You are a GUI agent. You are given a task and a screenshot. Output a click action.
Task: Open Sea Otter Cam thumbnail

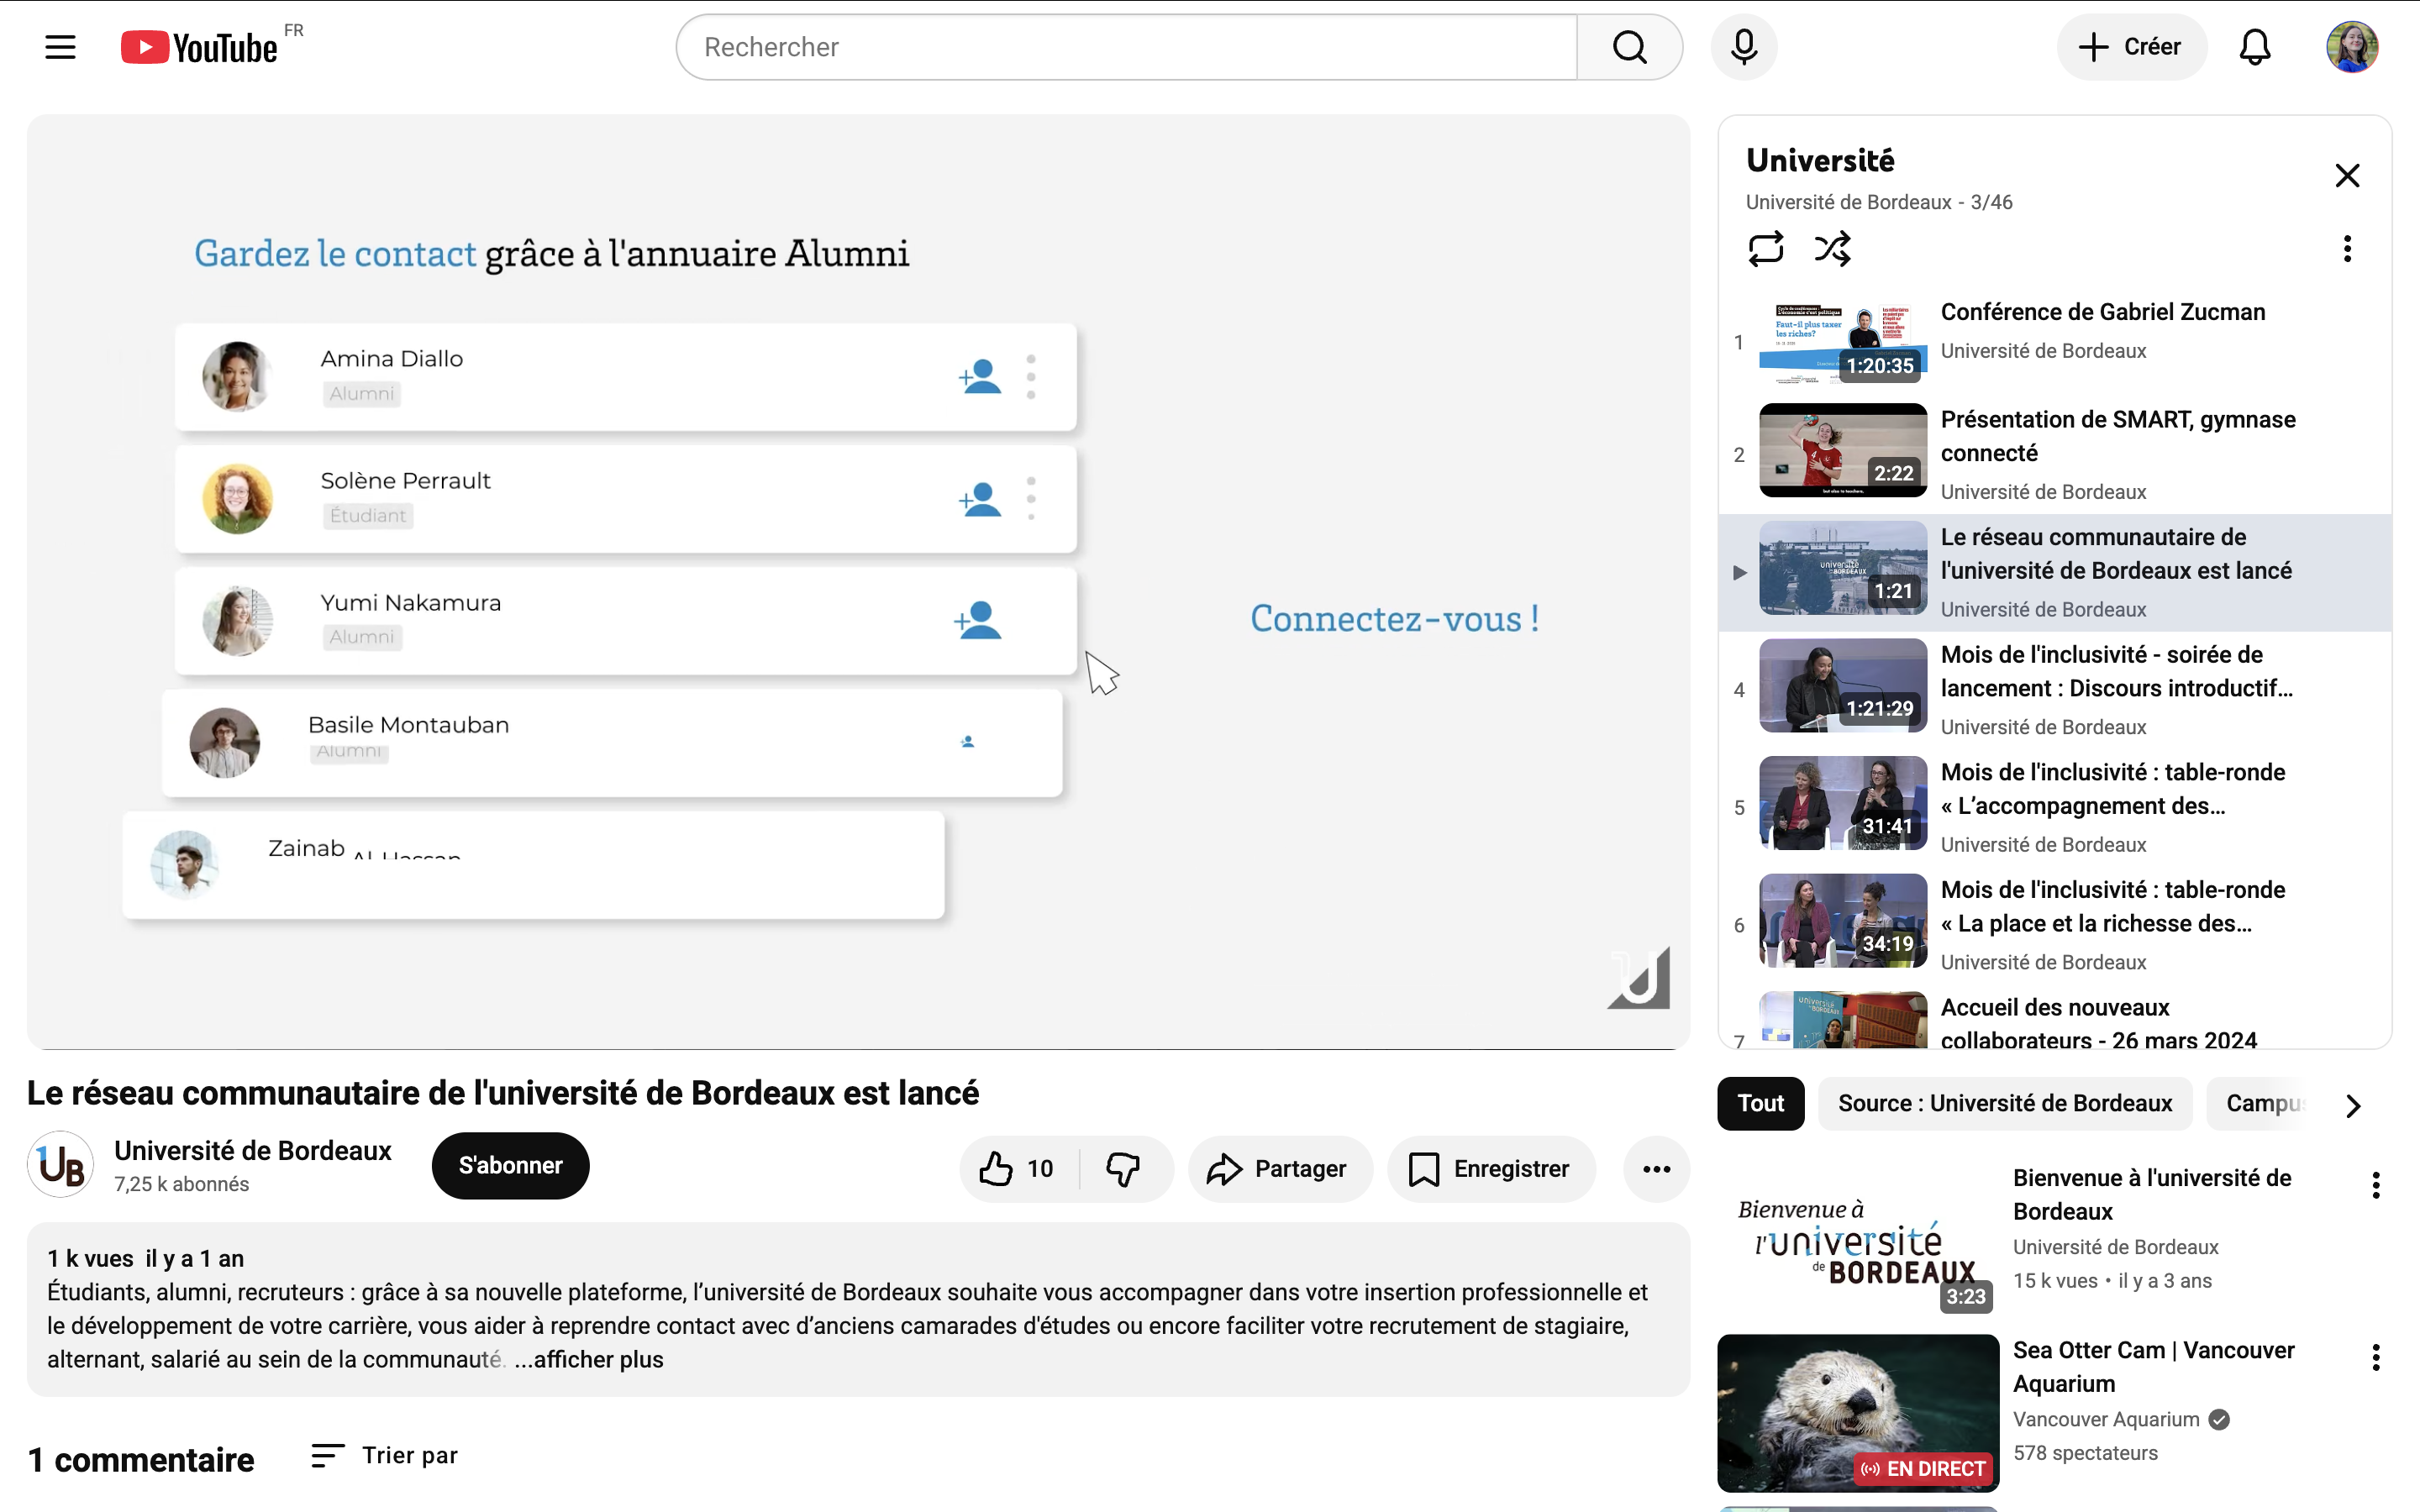pyautogui.click(x=1858, y=1413)
